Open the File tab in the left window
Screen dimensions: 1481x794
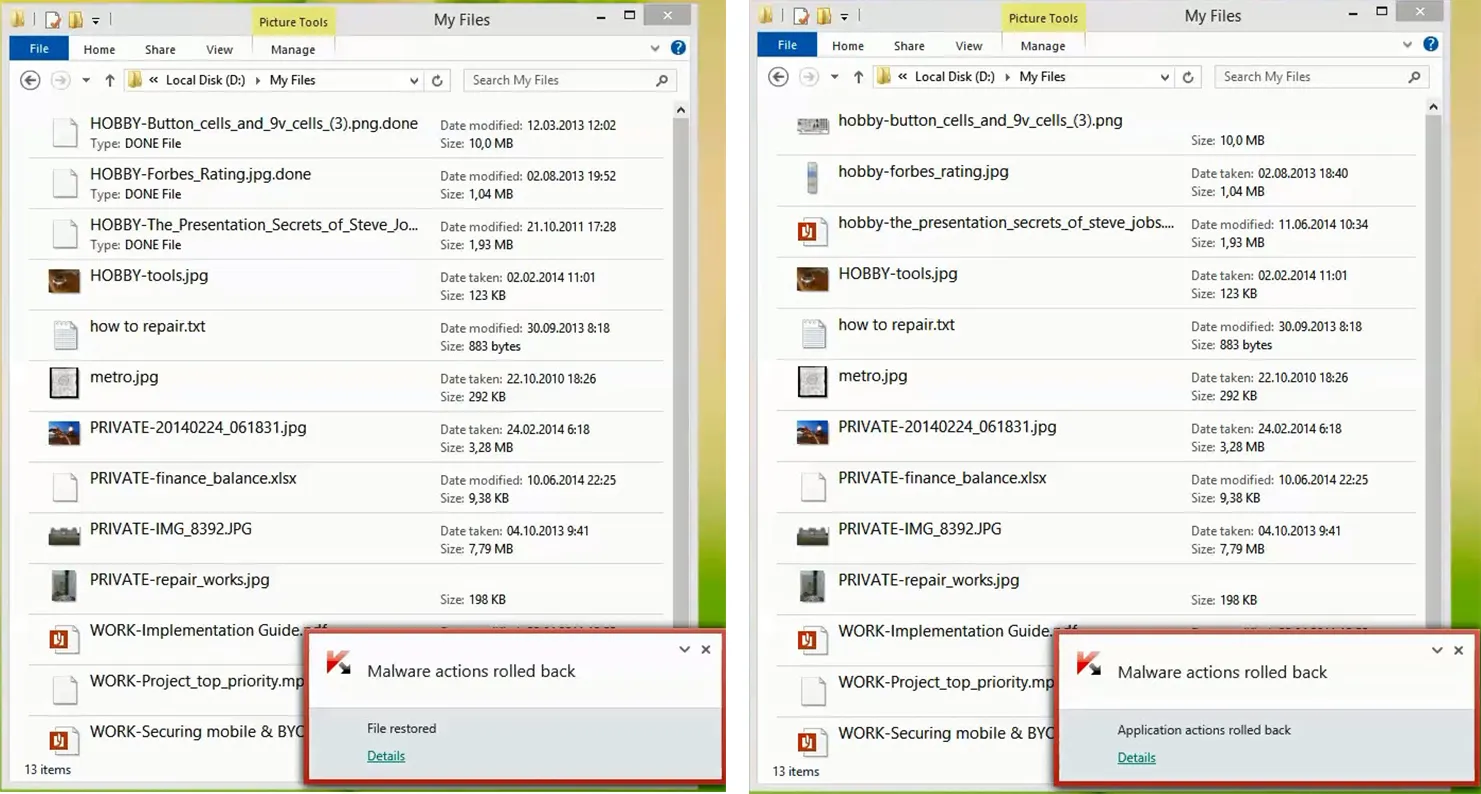click(x=39, y=49)
